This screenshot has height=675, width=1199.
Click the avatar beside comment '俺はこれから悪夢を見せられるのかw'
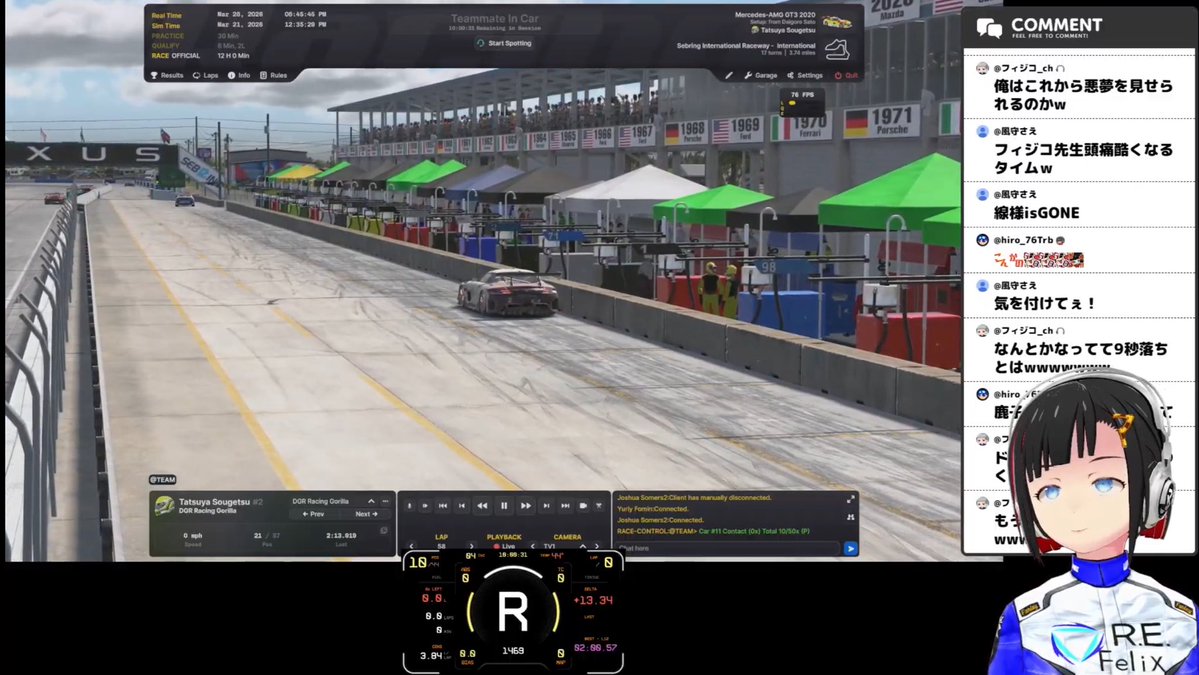click(983, 68)
